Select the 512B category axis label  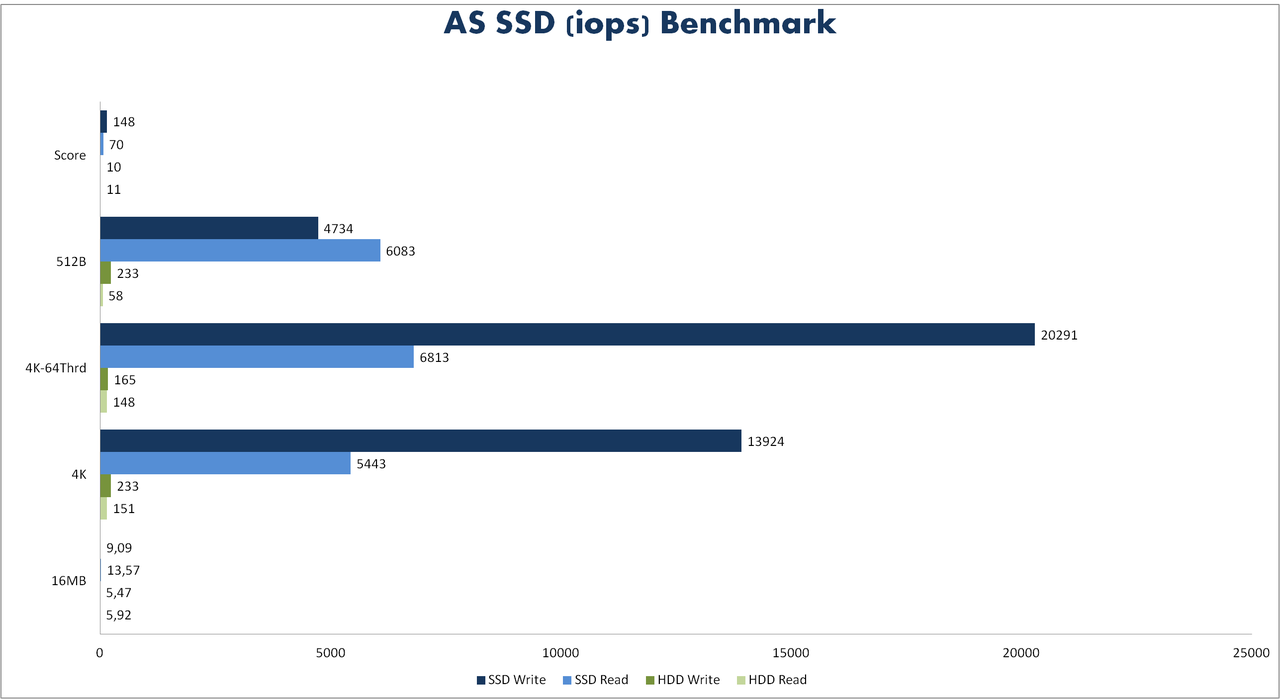(71, 262)
